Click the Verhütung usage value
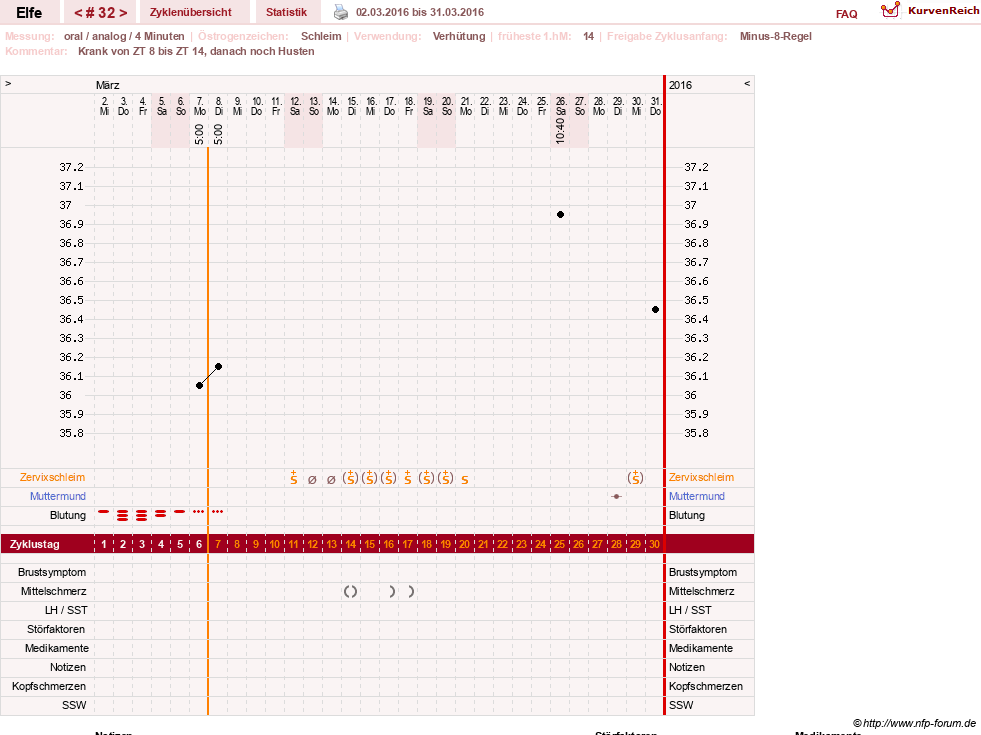This screenshot has height=735, width=981. coord(459,36)
